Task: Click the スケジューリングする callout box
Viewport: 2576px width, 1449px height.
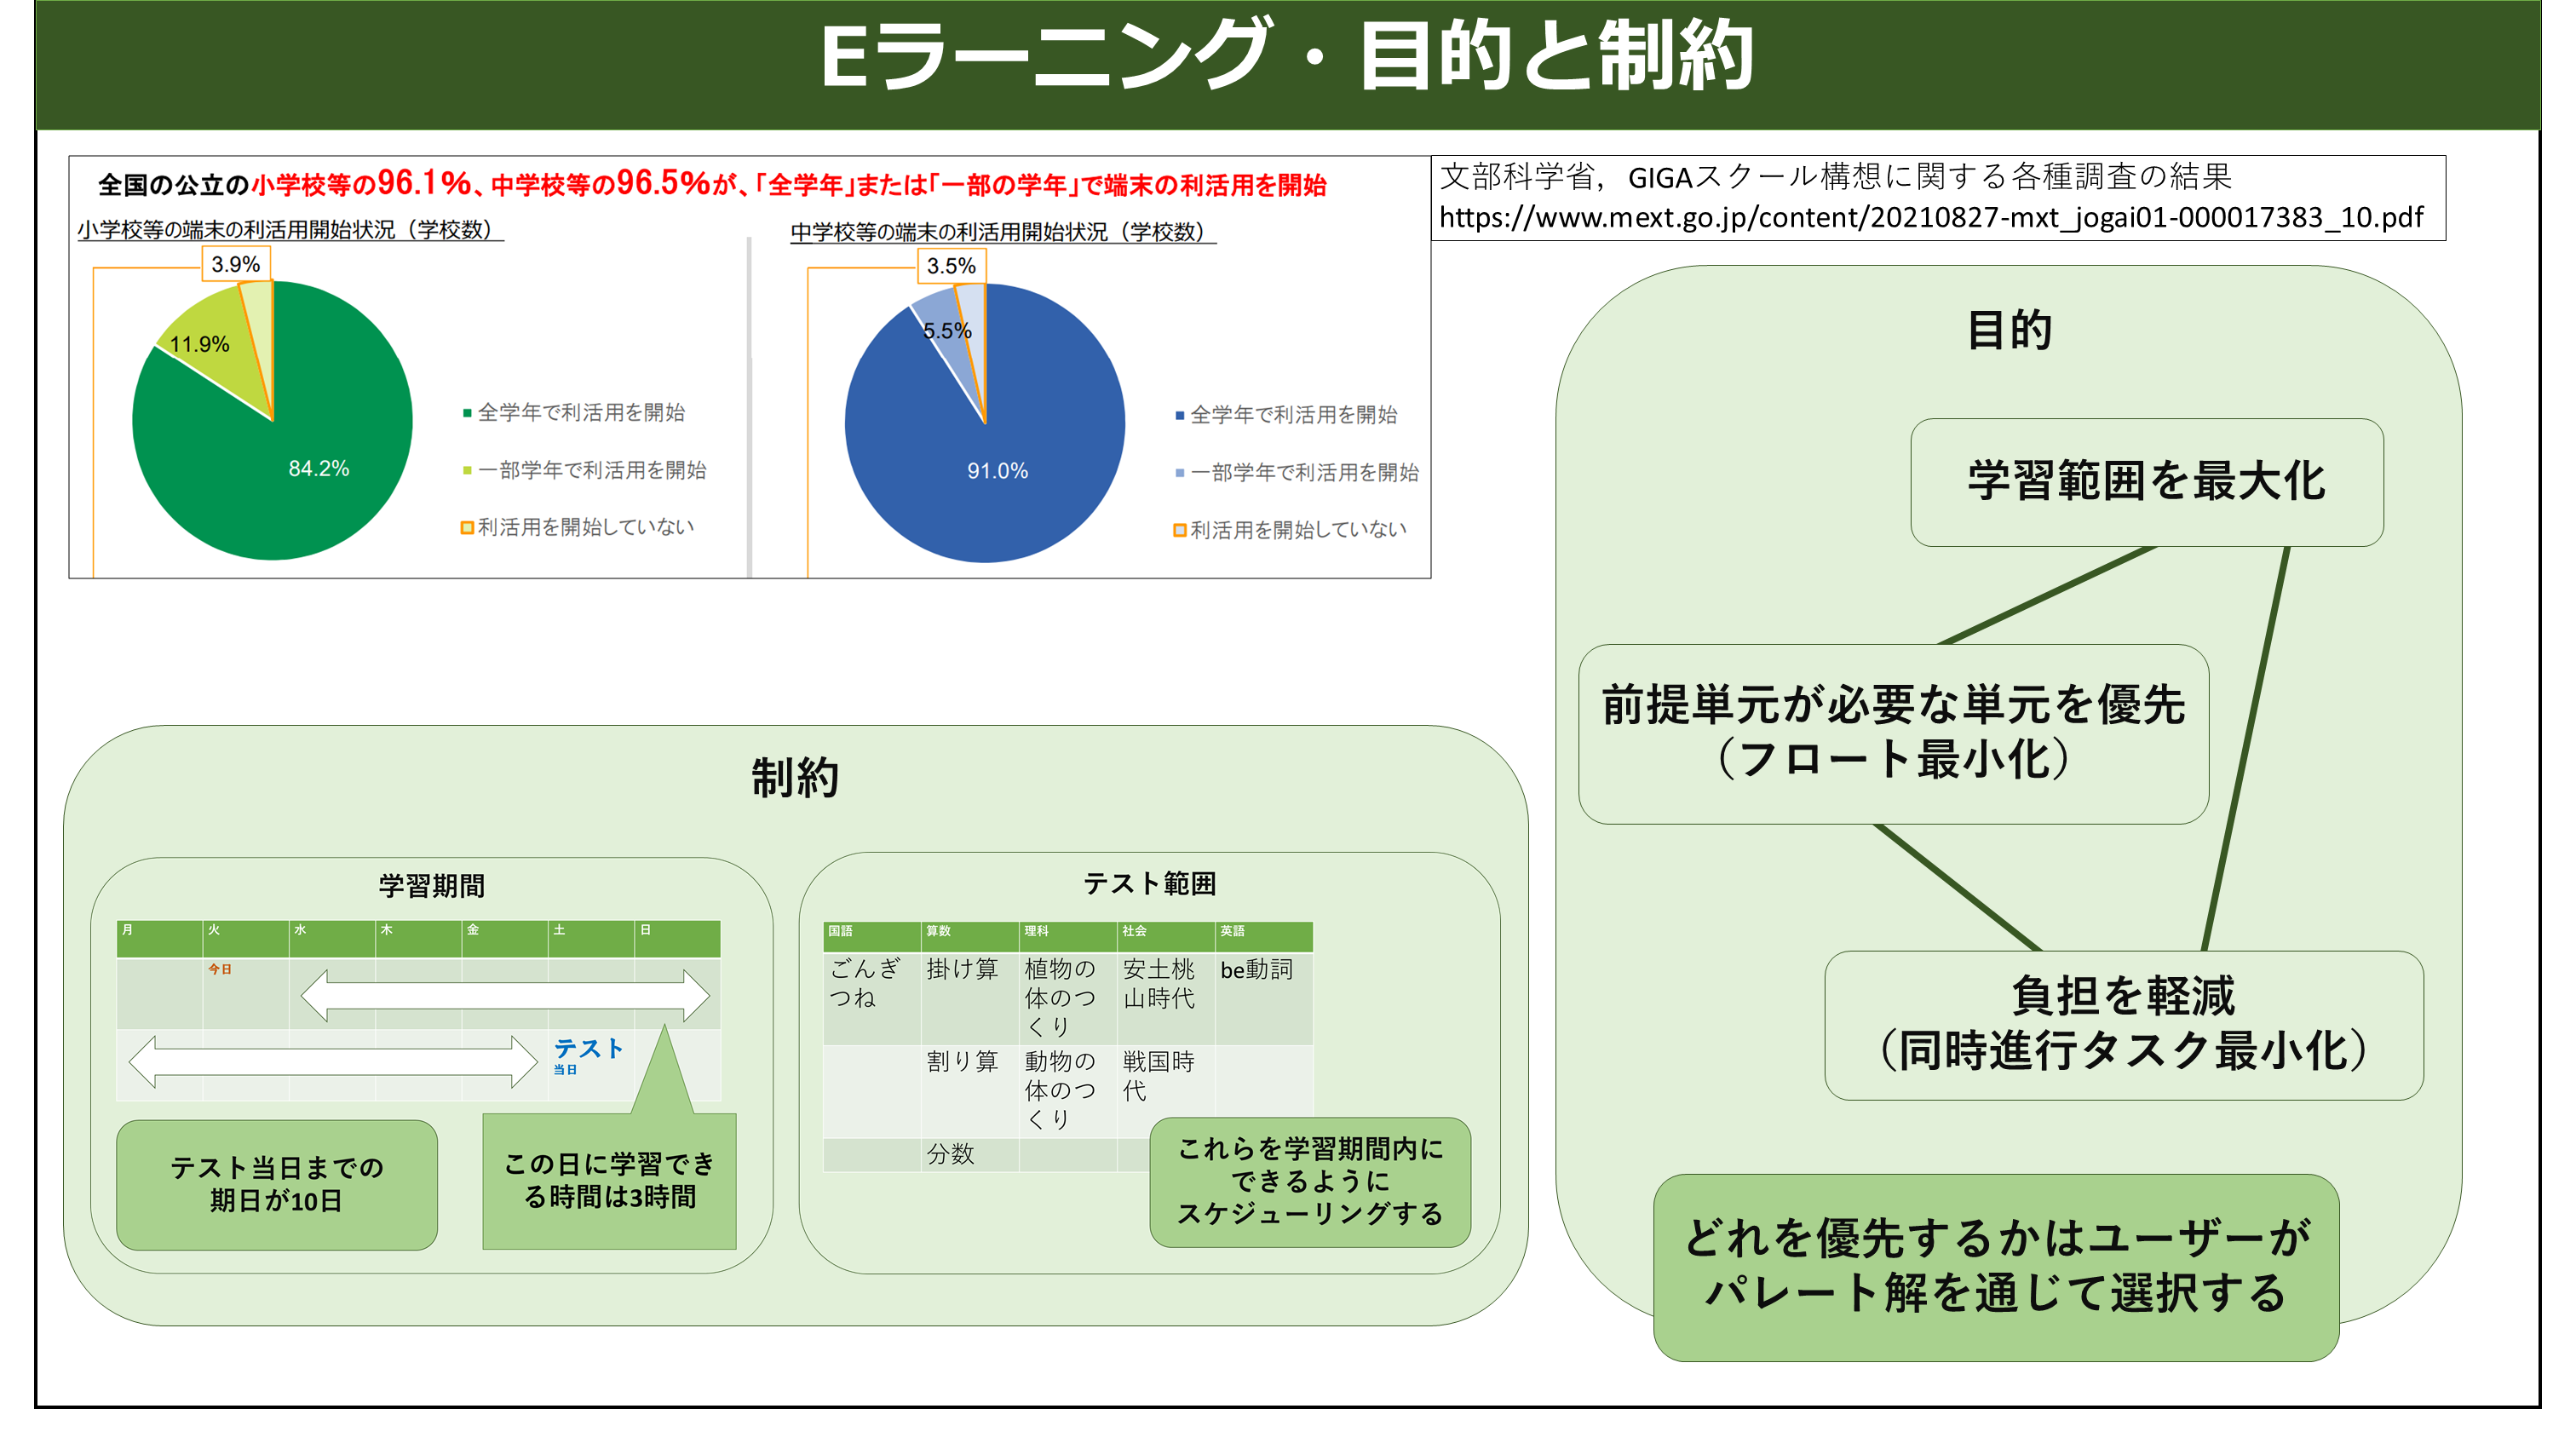Action: [1309, 1181]
